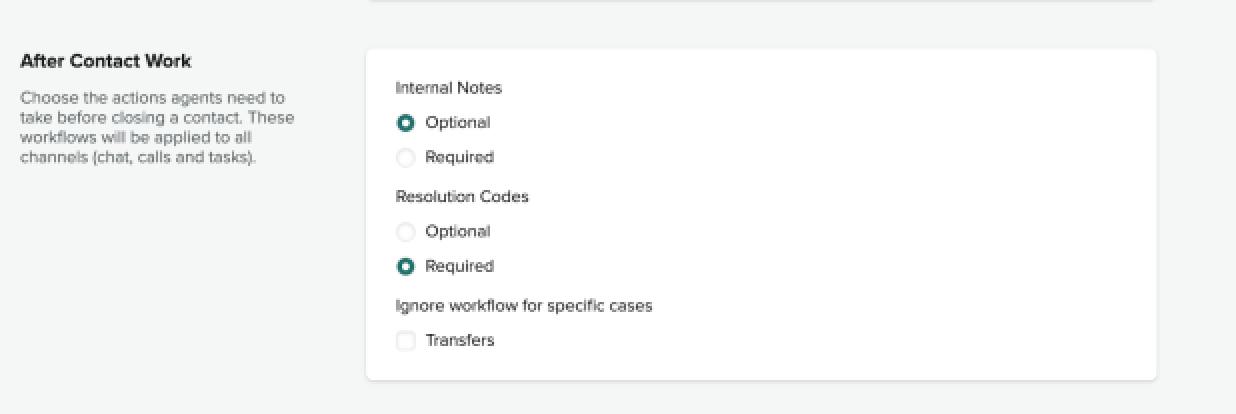This screenshot has height=414, width=1236.
Task: Click the 'Choose the actions agents need' description
Action: point(152,98)
